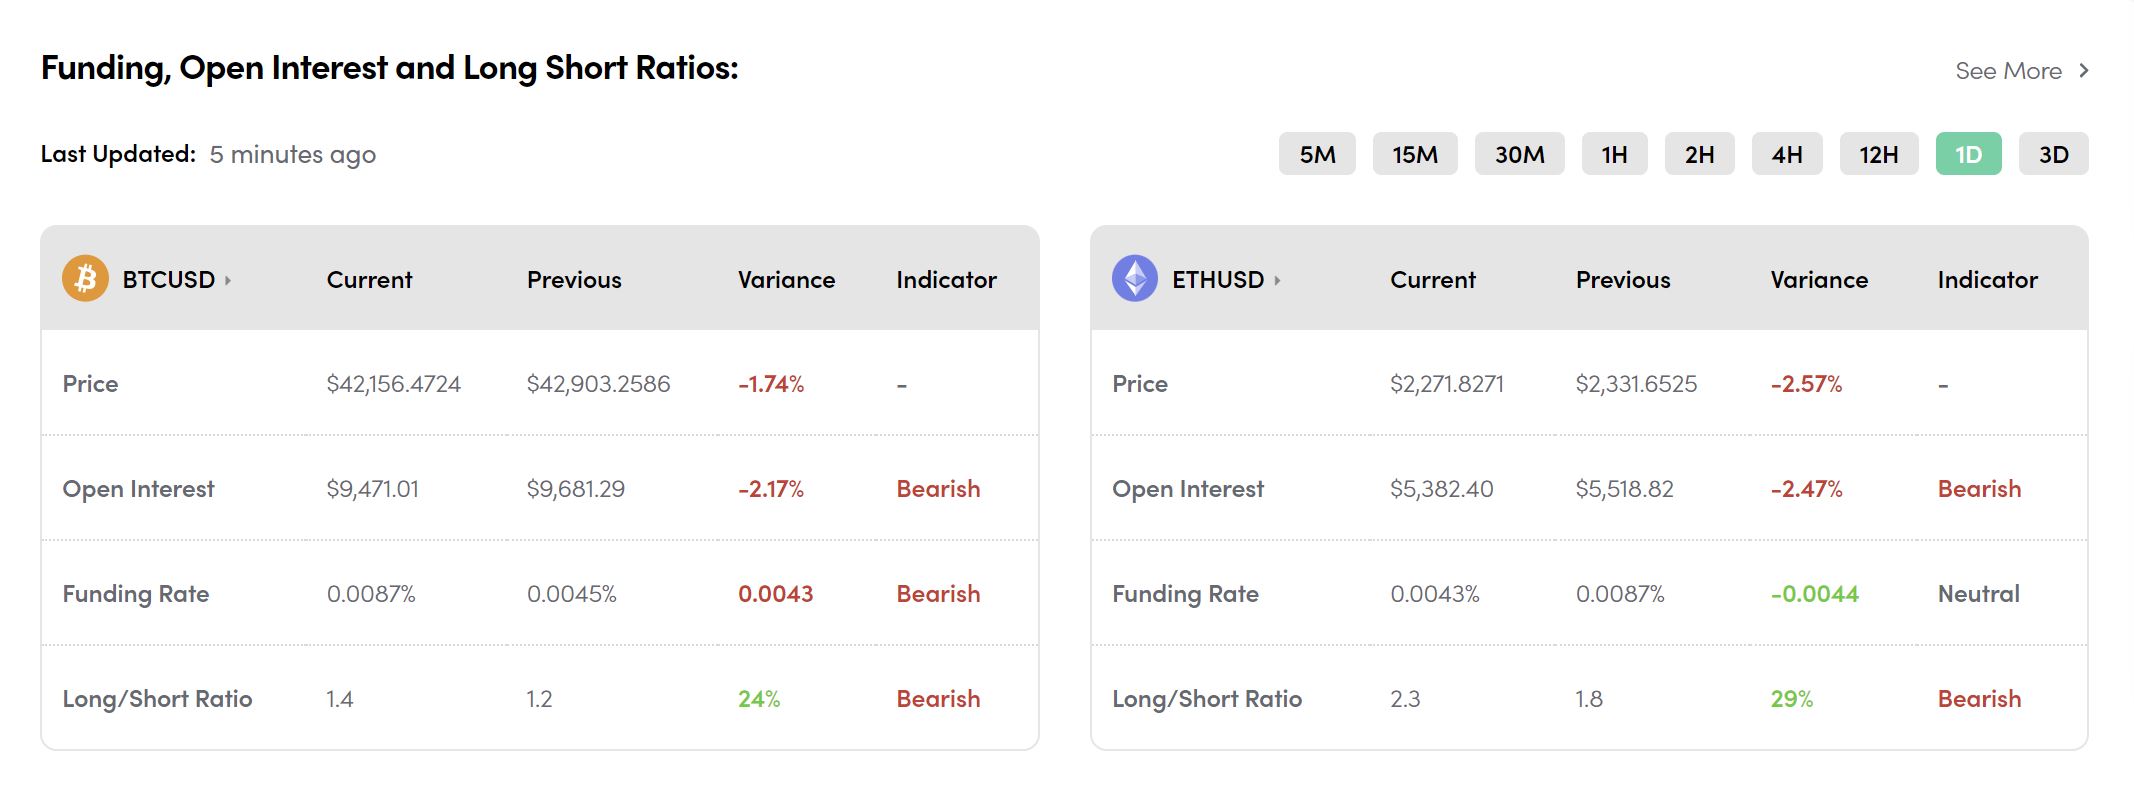Screen dimensions: 2134x796
Task: Switch to the 3D timeframe
Action: pyautogui.click(x=2053, y=154)
